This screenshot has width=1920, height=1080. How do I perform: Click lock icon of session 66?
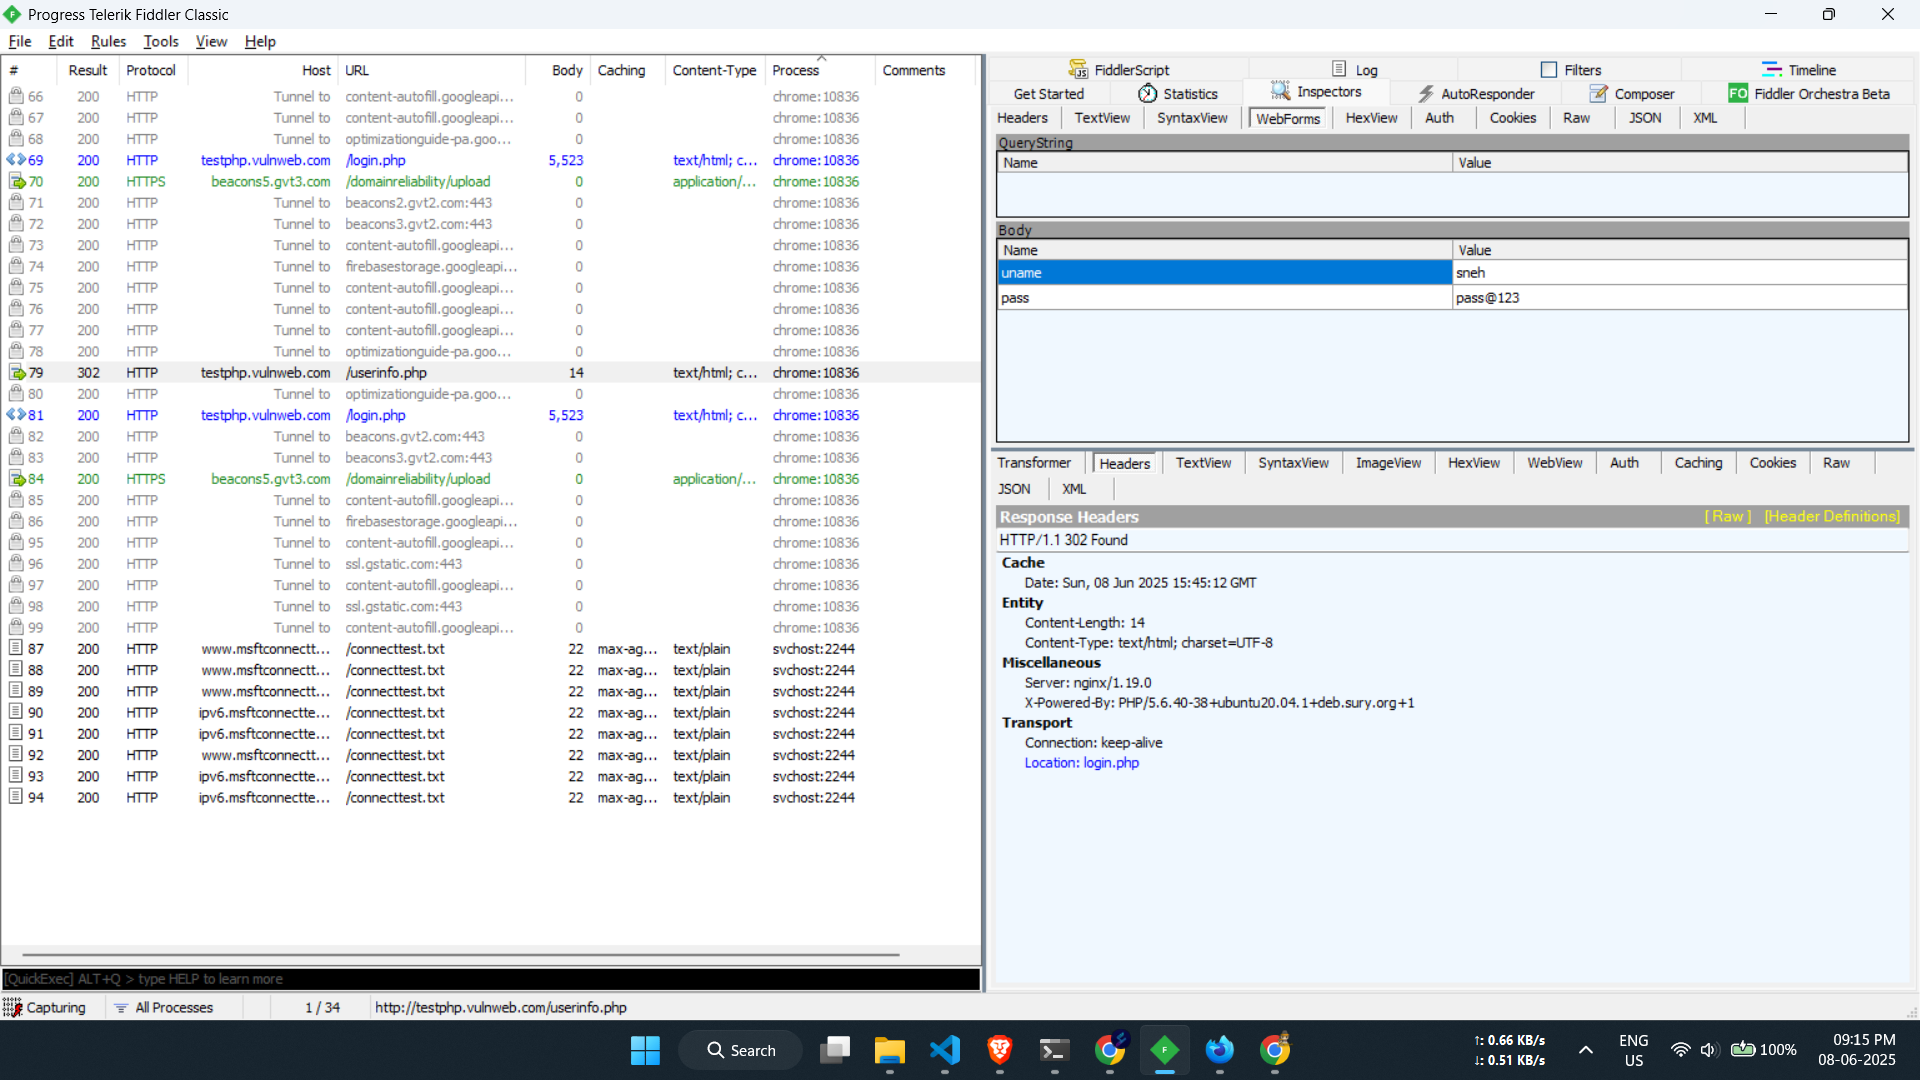16,96
